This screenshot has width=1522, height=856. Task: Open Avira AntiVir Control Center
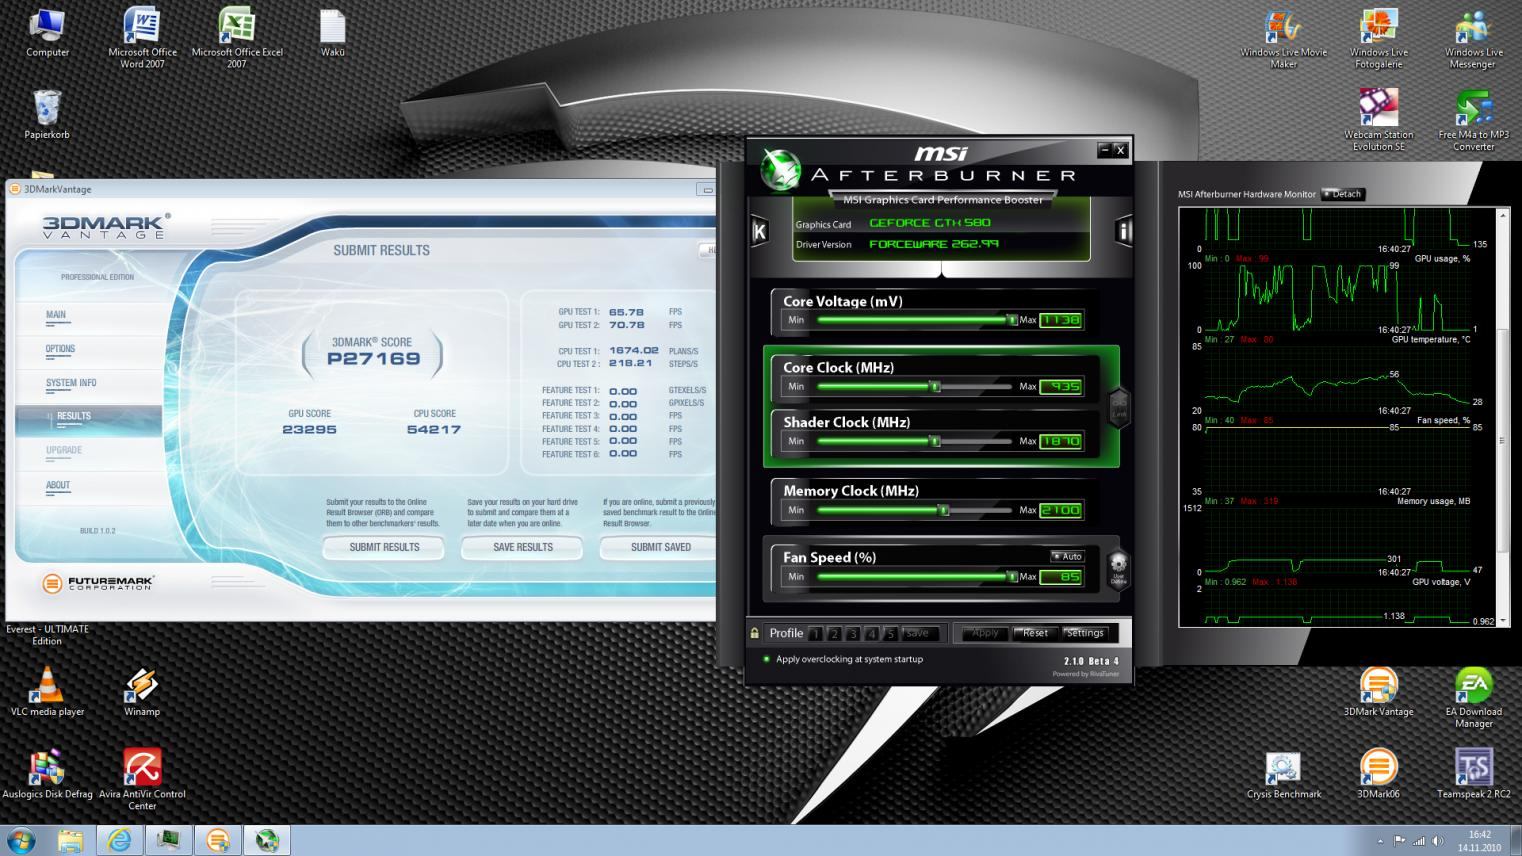point(142,780)
